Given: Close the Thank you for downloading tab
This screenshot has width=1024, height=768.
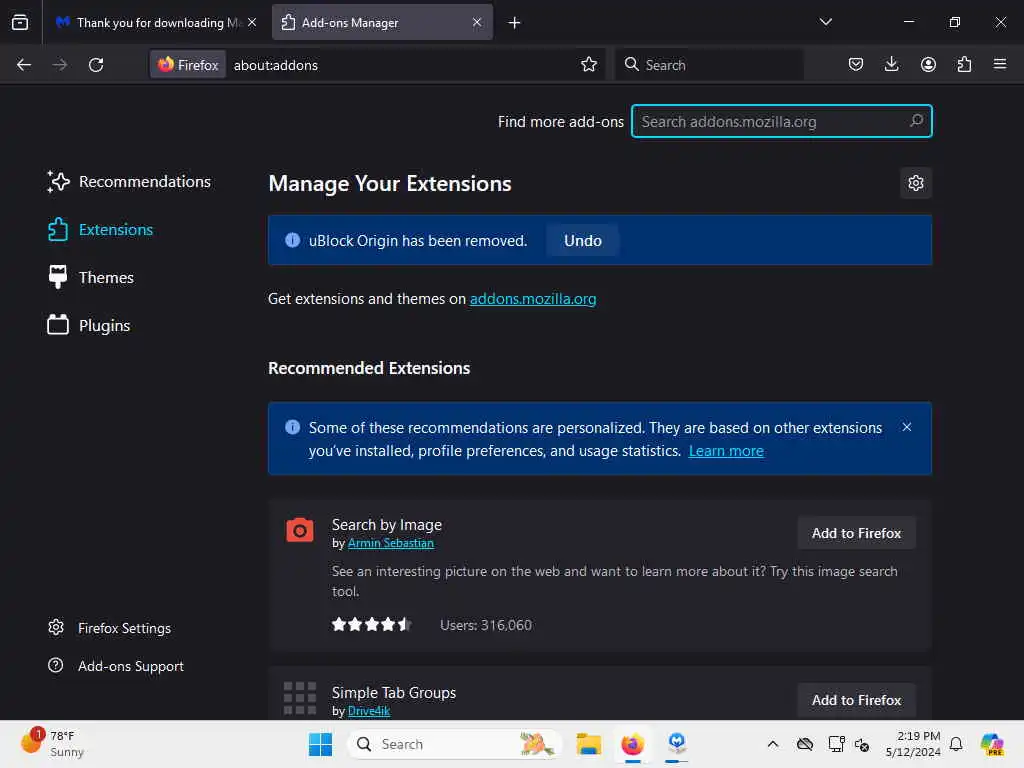Looking at the screenshot, I should pyautogui.click(x=252, y=23).
